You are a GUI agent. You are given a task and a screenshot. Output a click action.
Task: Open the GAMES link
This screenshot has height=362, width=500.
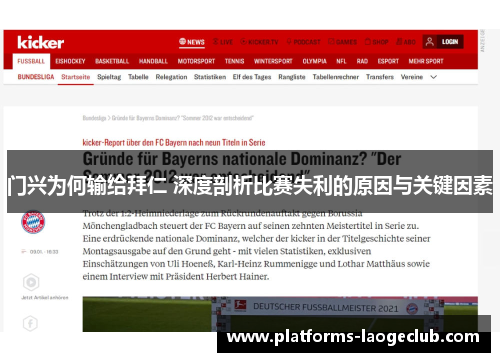click(342, 42)
